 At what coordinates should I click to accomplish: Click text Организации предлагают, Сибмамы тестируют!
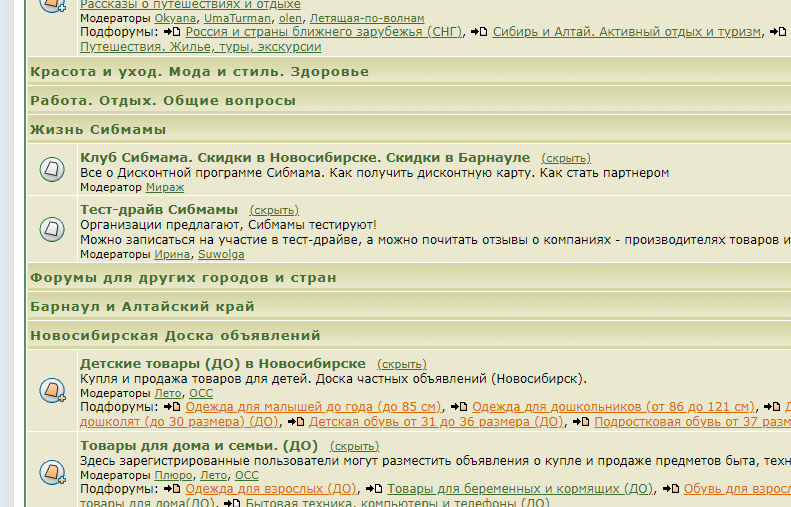tap(228, 224)
